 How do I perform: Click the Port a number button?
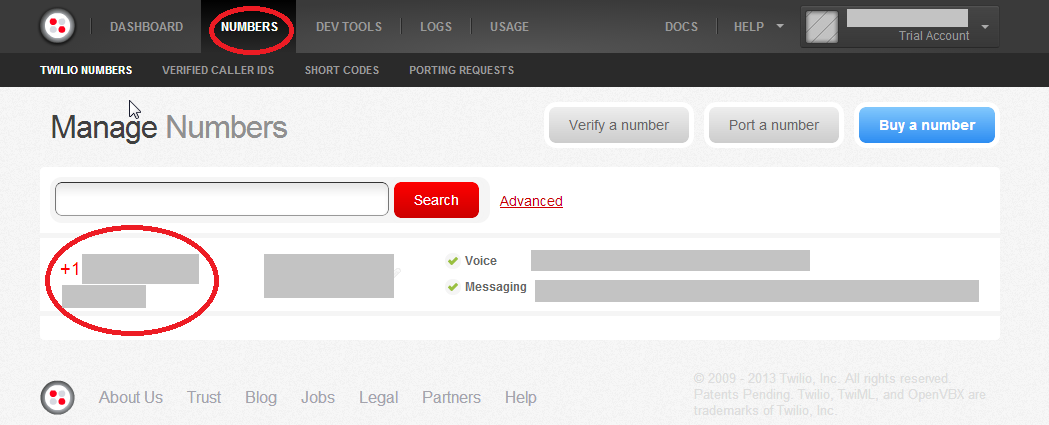coord(773,125)
